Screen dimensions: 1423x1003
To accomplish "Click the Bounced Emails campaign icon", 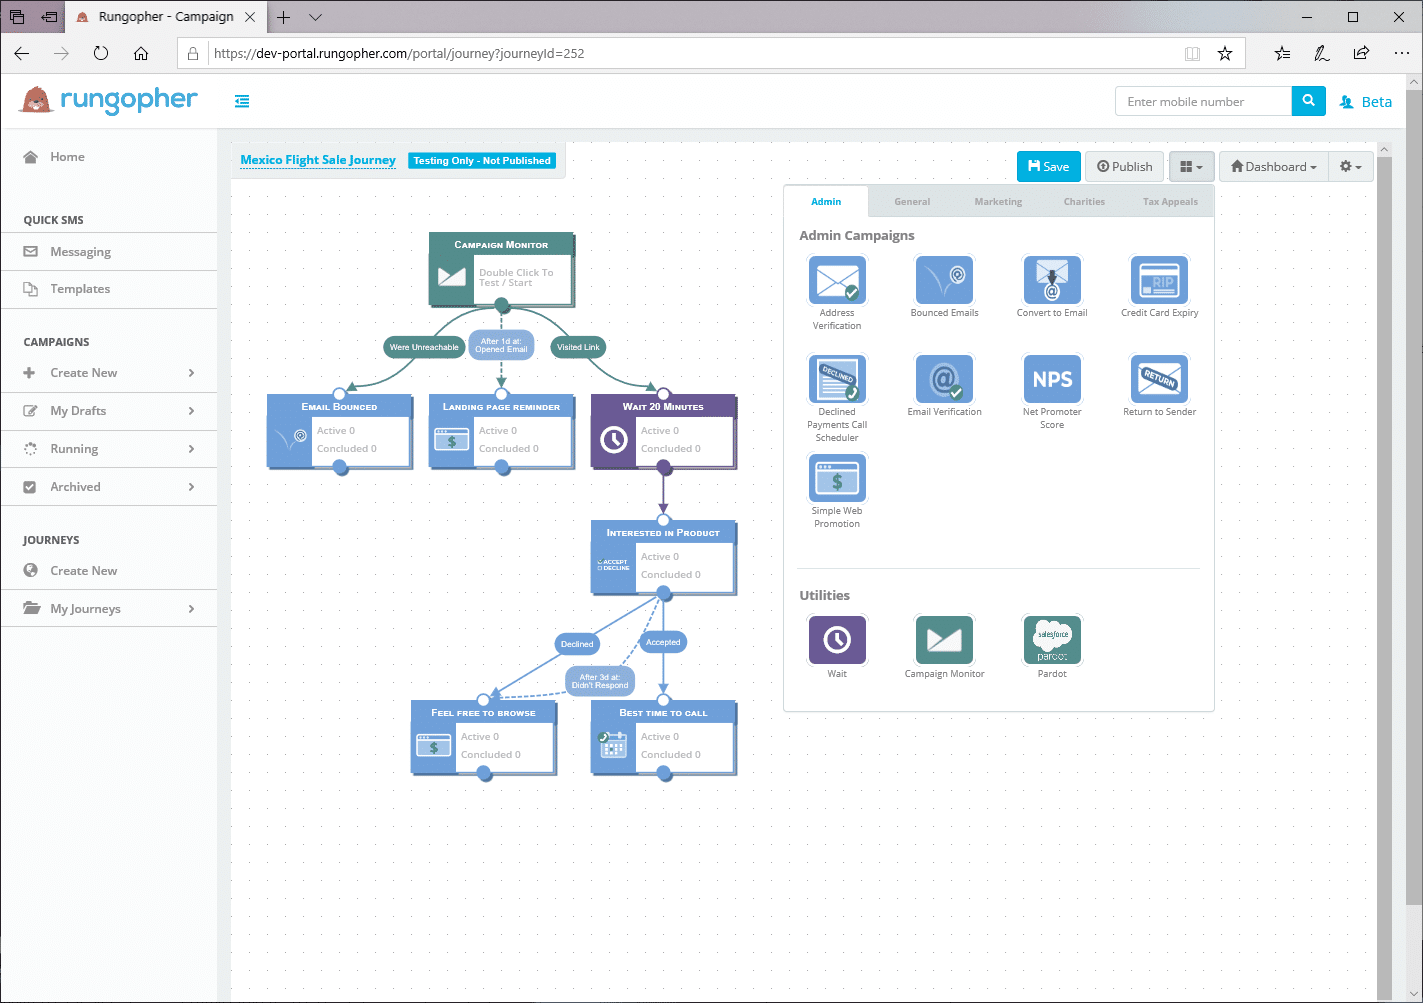I will (x=944, y=280).
